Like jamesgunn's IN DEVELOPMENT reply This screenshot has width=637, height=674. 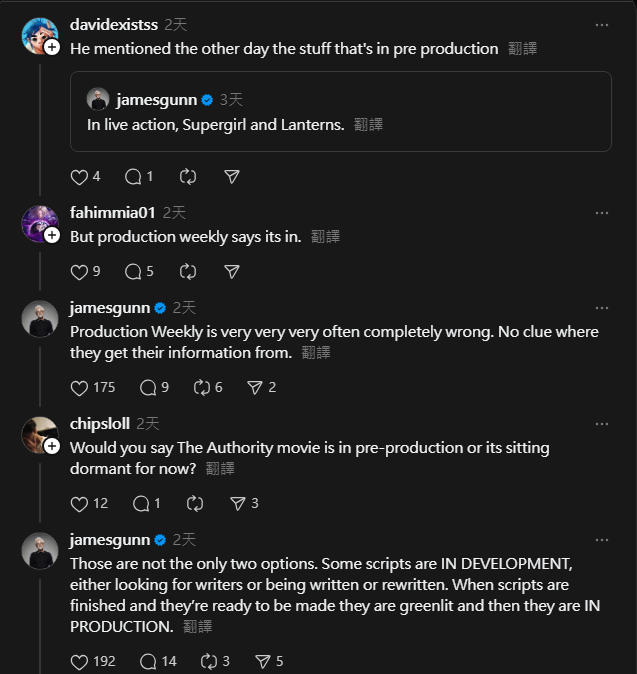pyautogui.click(x=80, y=661)
